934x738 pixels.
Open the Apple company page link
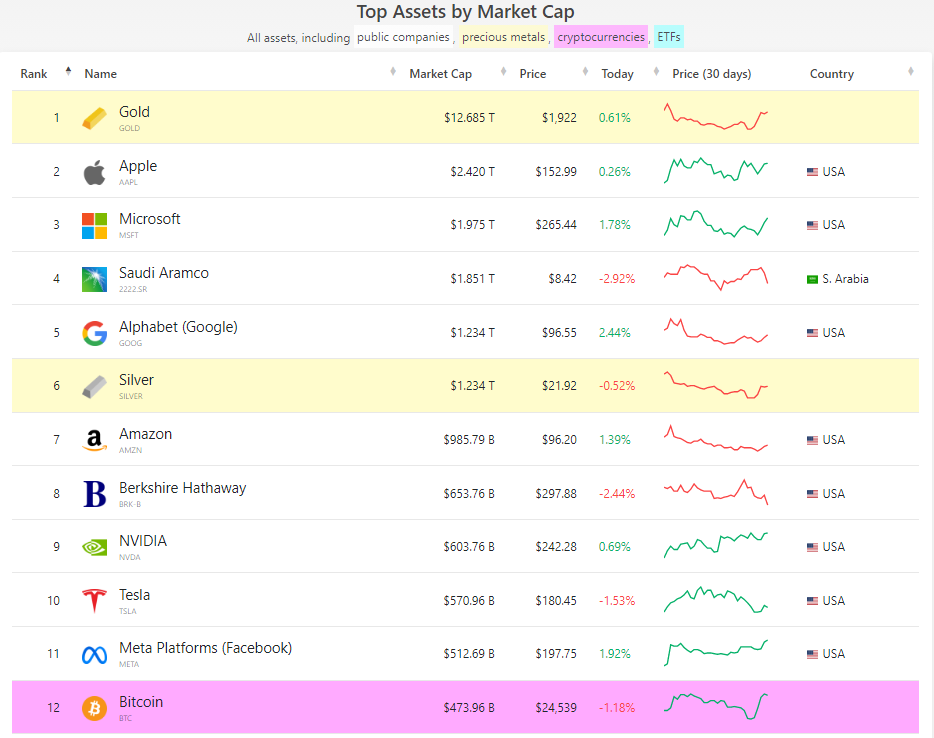tap(138, 166)
